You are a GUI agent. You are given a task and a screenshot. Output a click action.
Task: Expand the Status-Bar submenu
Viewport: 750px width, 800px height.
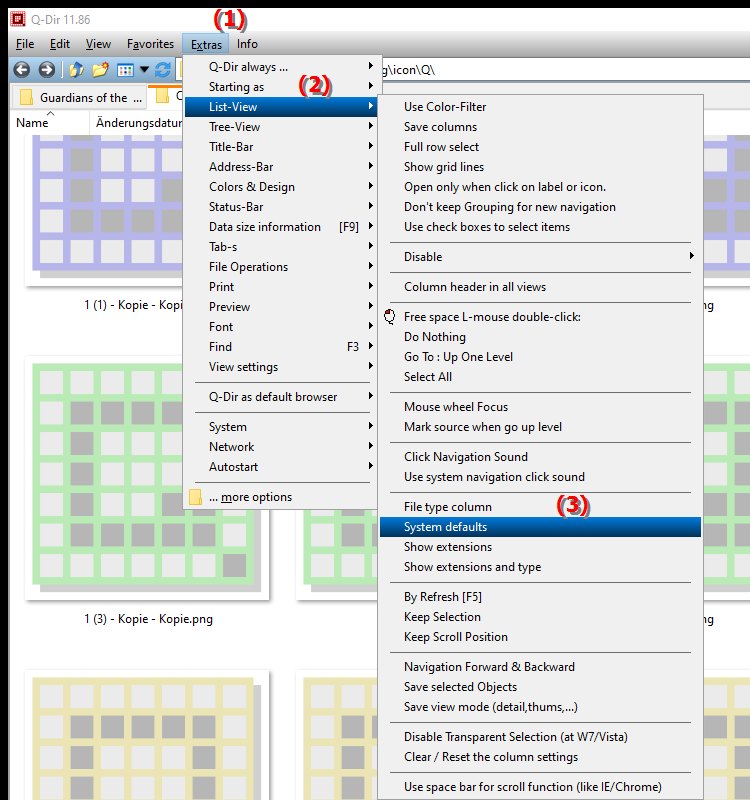point(280,207)
